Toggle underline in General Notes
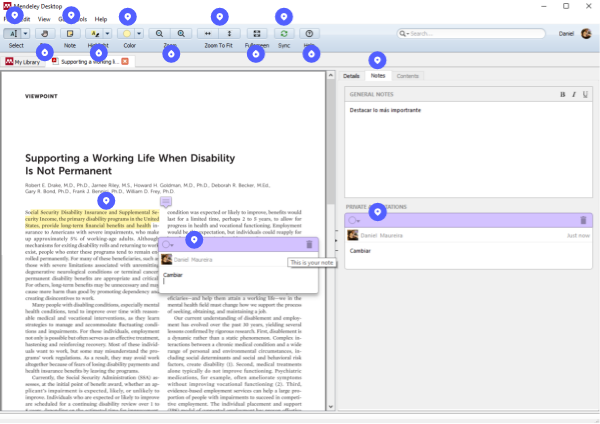 pyautogui.click(x=584, y=93)
